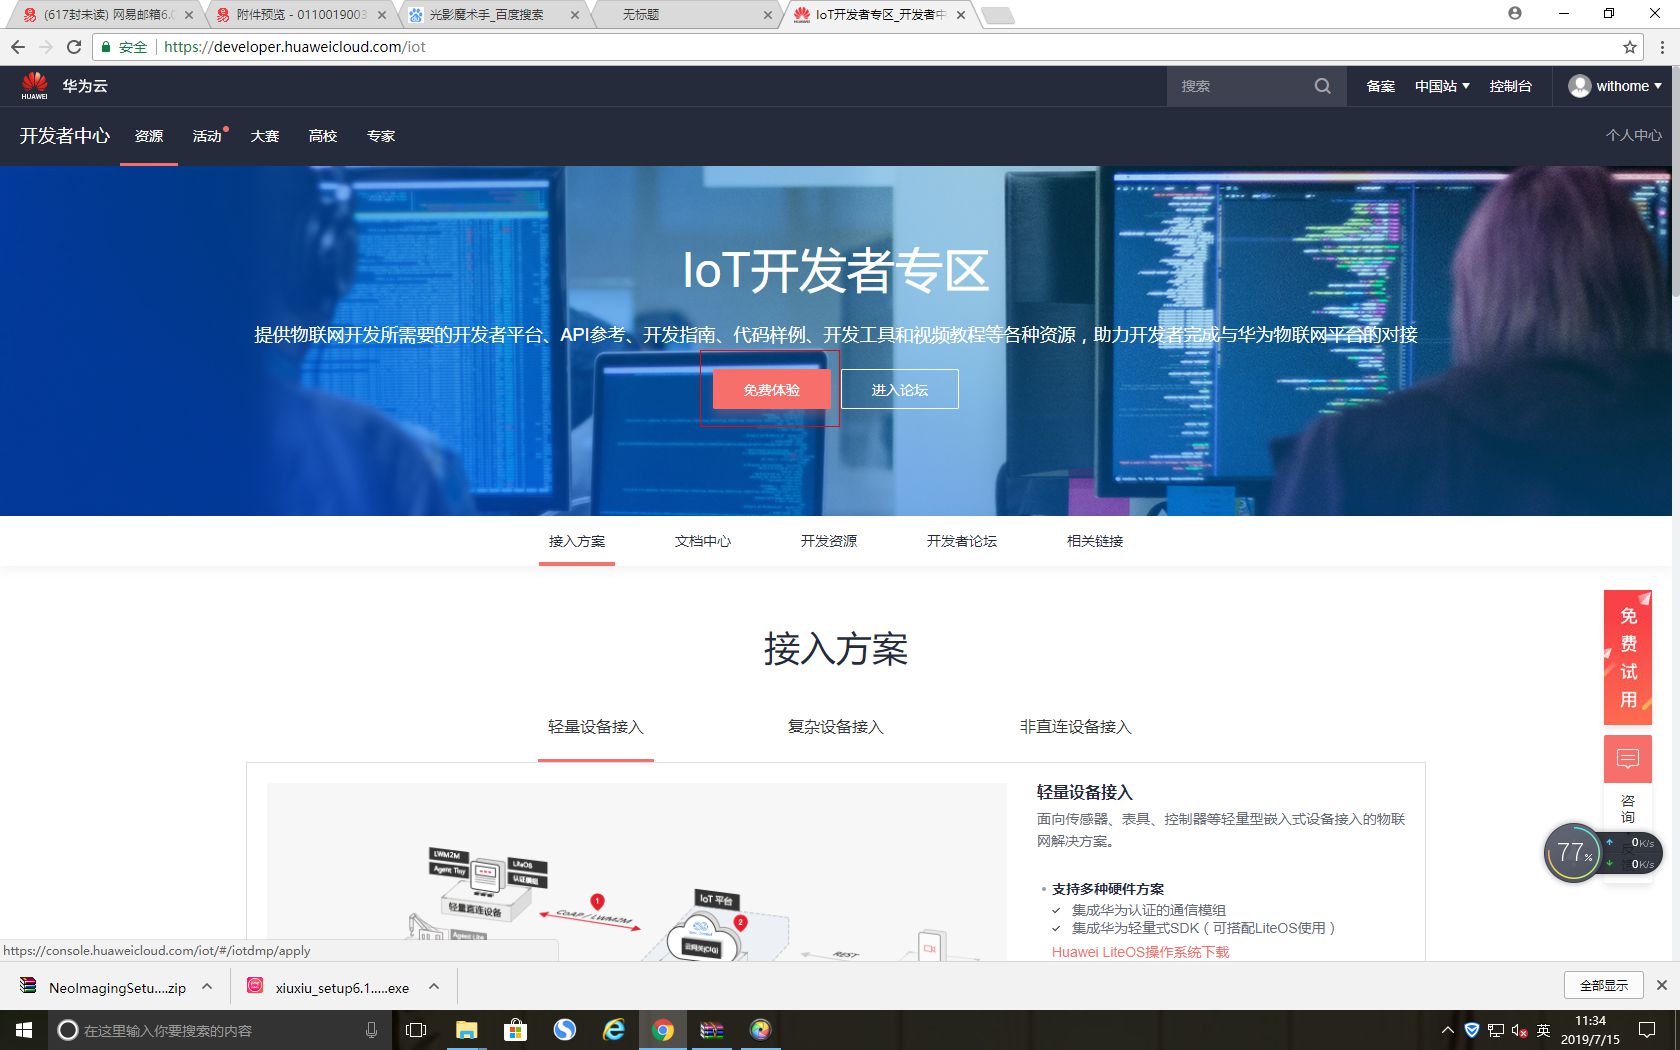Click the Huawei Cloud logo
The width and height of the screenshot is (1680, 1050).
click(64, 86)
